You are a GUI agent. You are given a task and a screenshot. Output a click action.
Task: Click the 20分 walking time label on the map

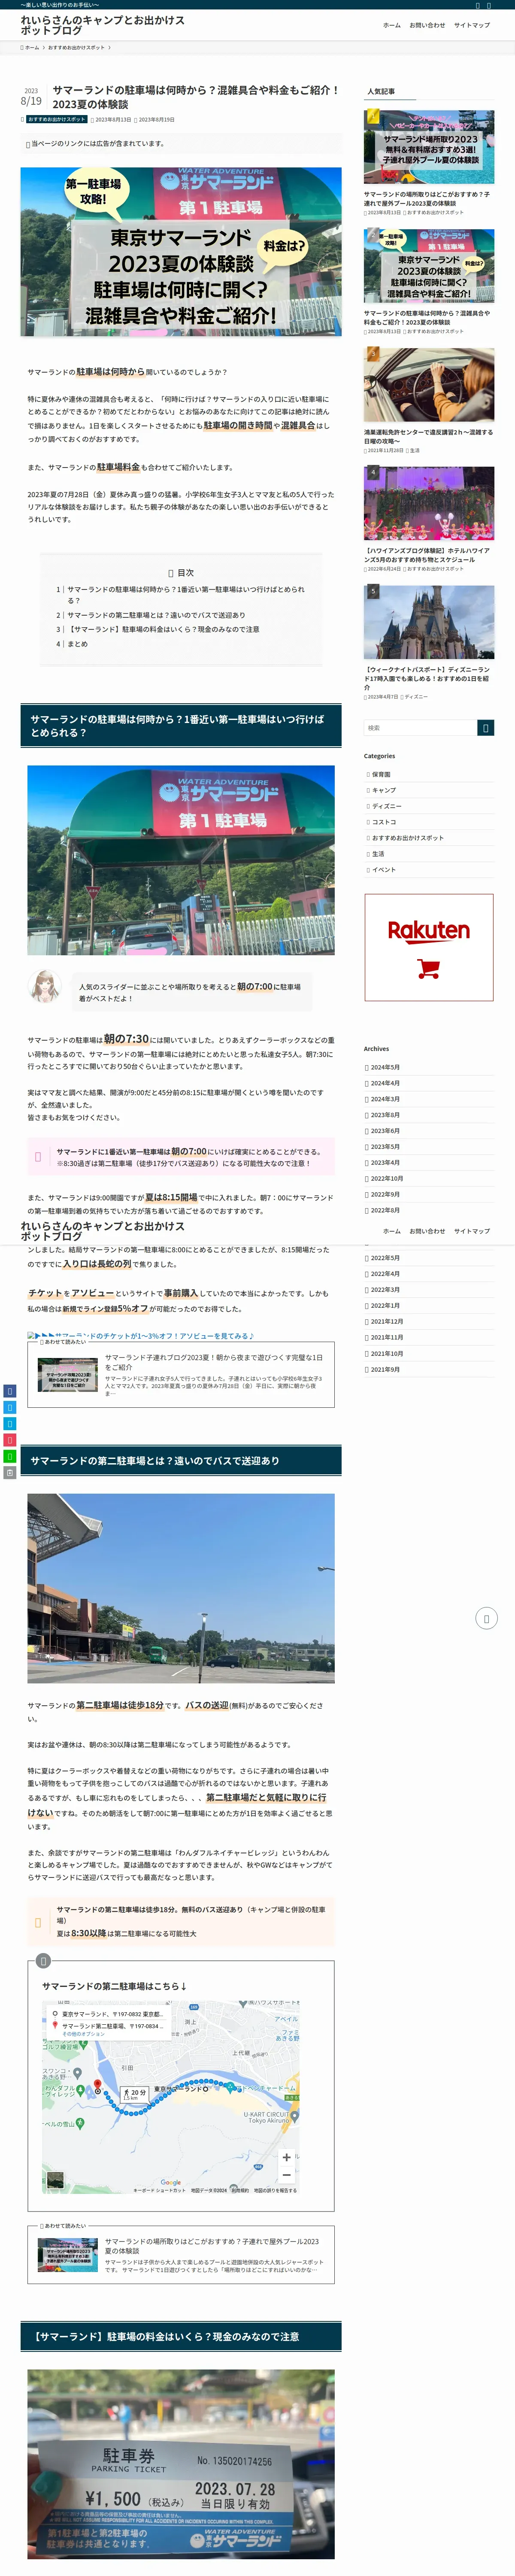pyautogui.click(x=135, y=2093)
